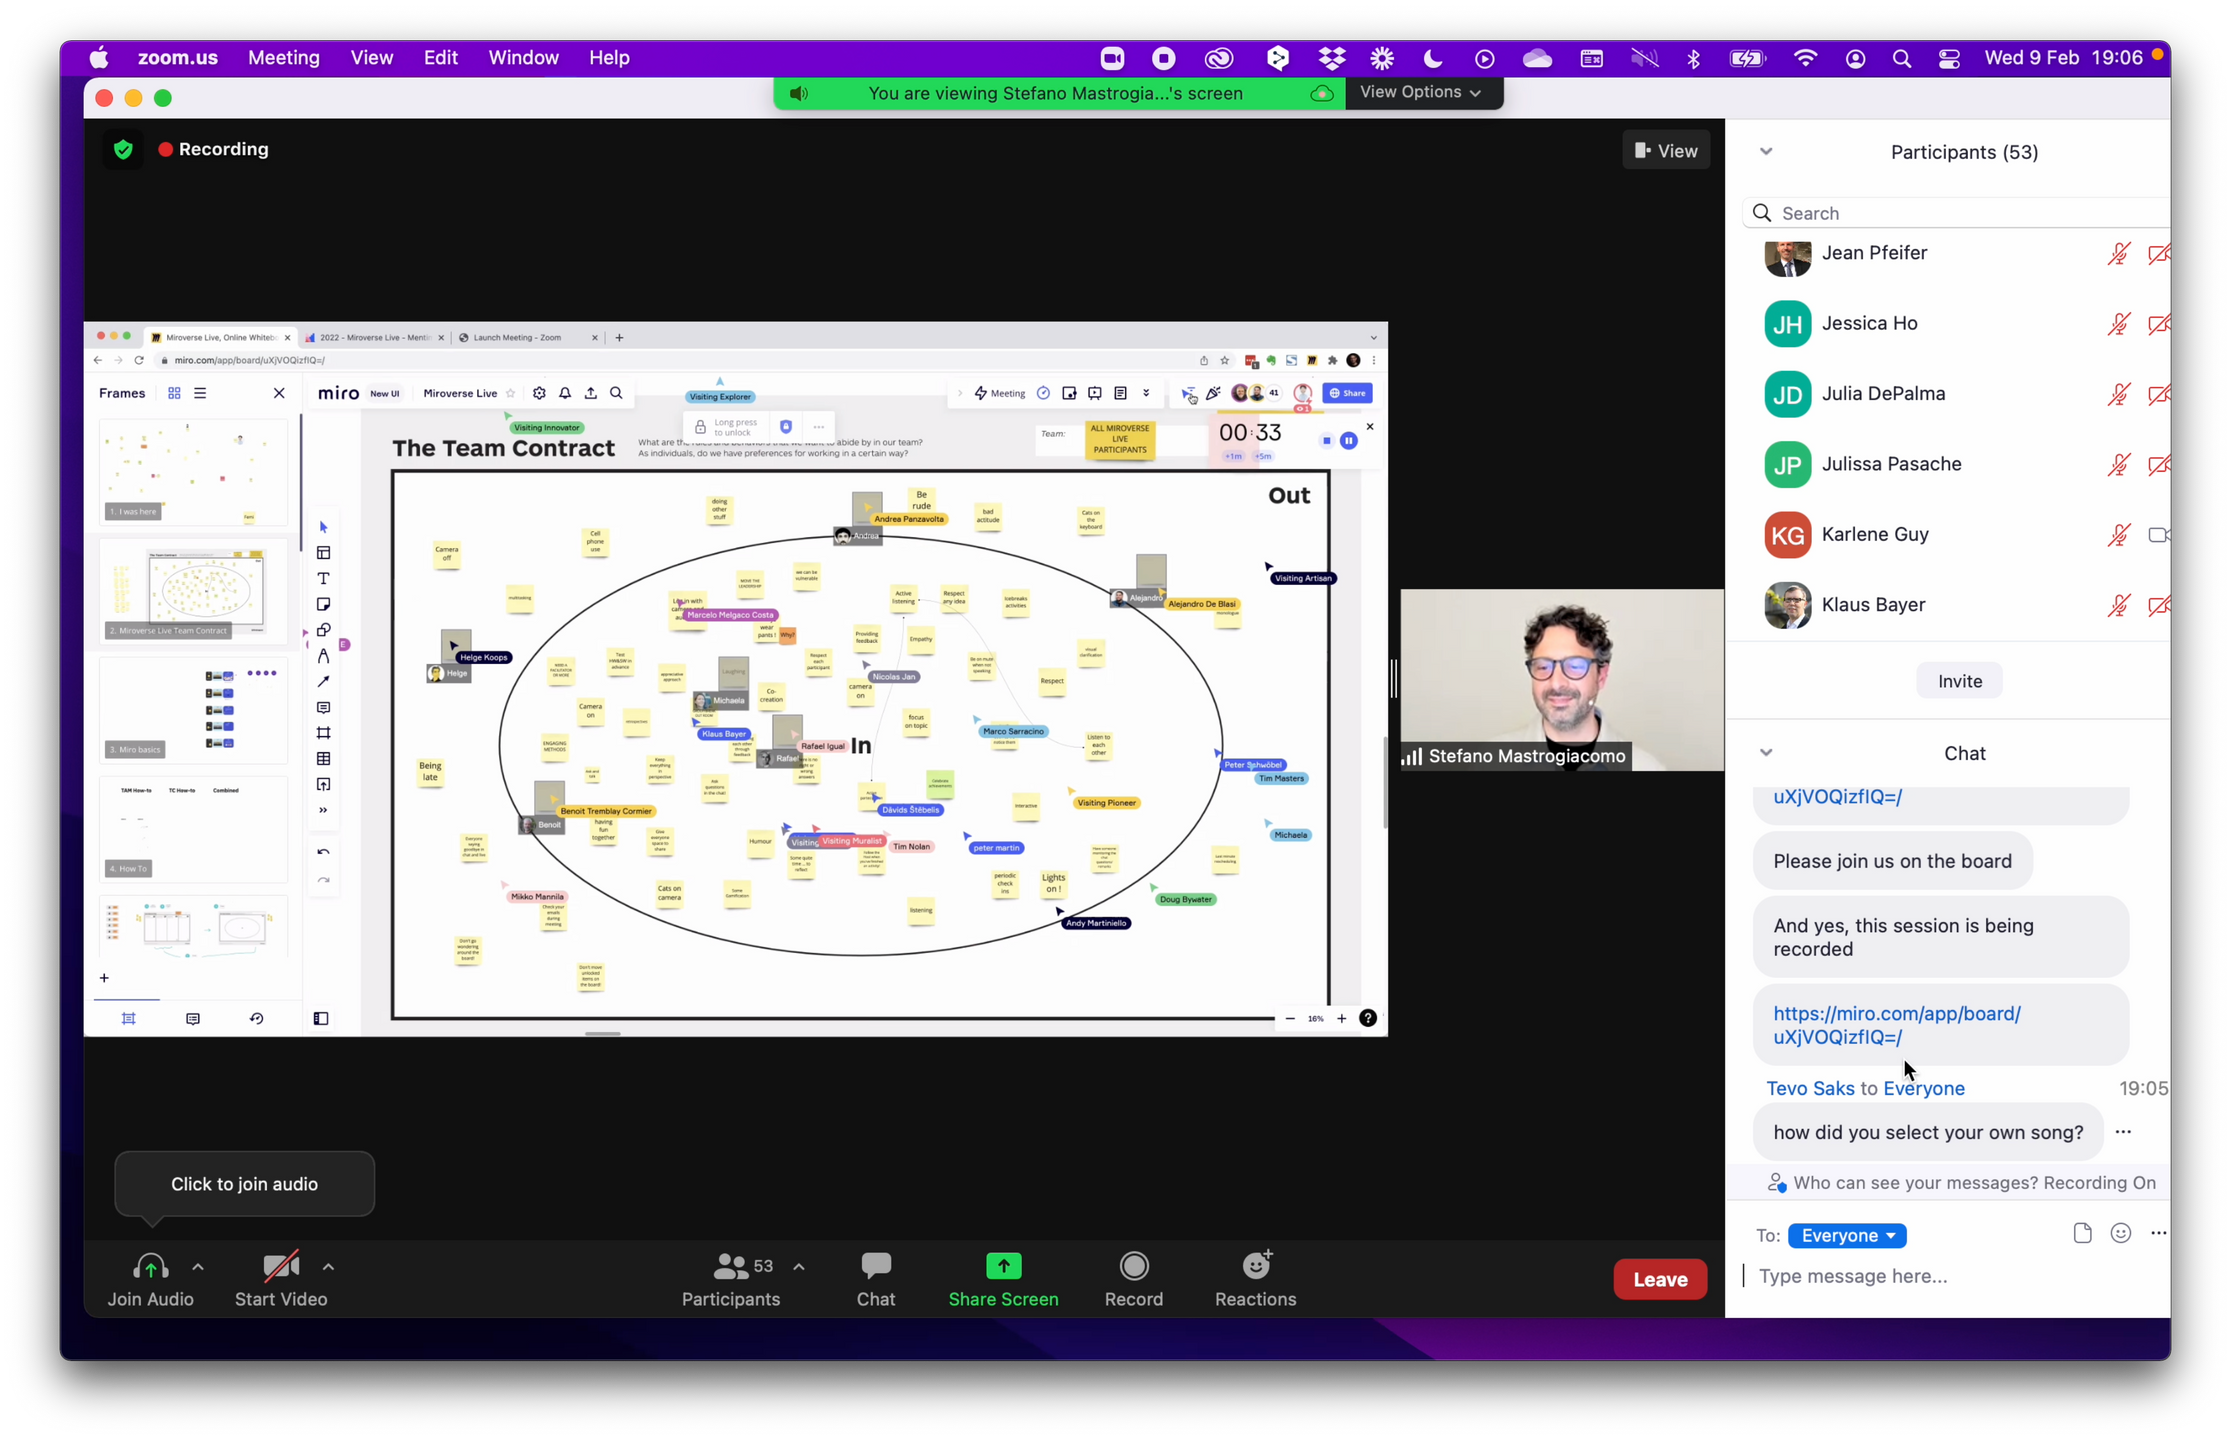This screenshot has width=2231, height=1440.
Task: Toggle Karlene Guy's microphone mute icon
Action: [2118, 535]
